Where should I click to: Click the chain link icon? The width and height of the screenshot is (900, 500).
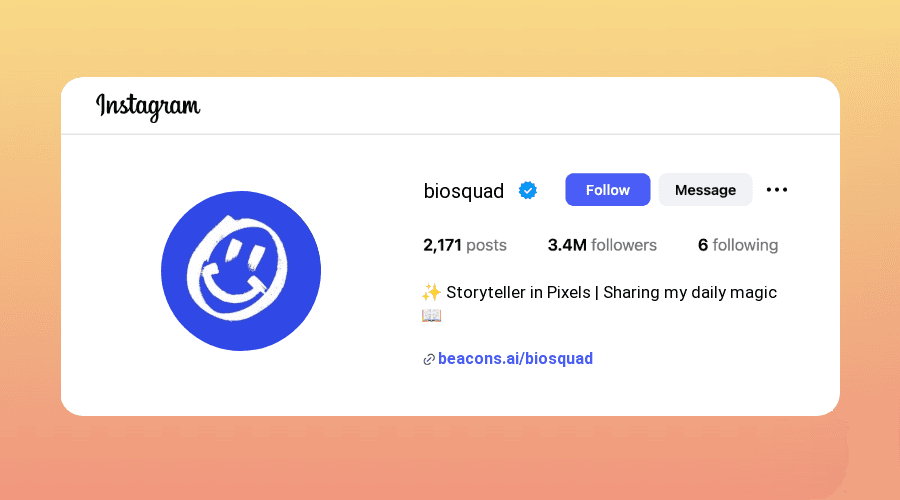pos(429,359)
